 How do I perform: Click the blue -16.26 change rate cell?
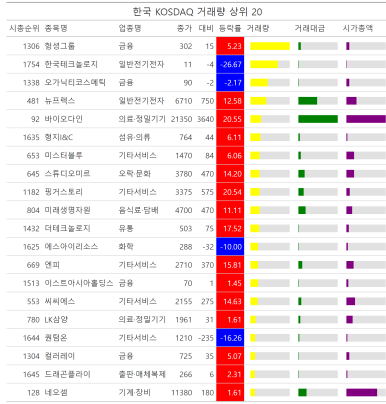(x=230, y=338)
